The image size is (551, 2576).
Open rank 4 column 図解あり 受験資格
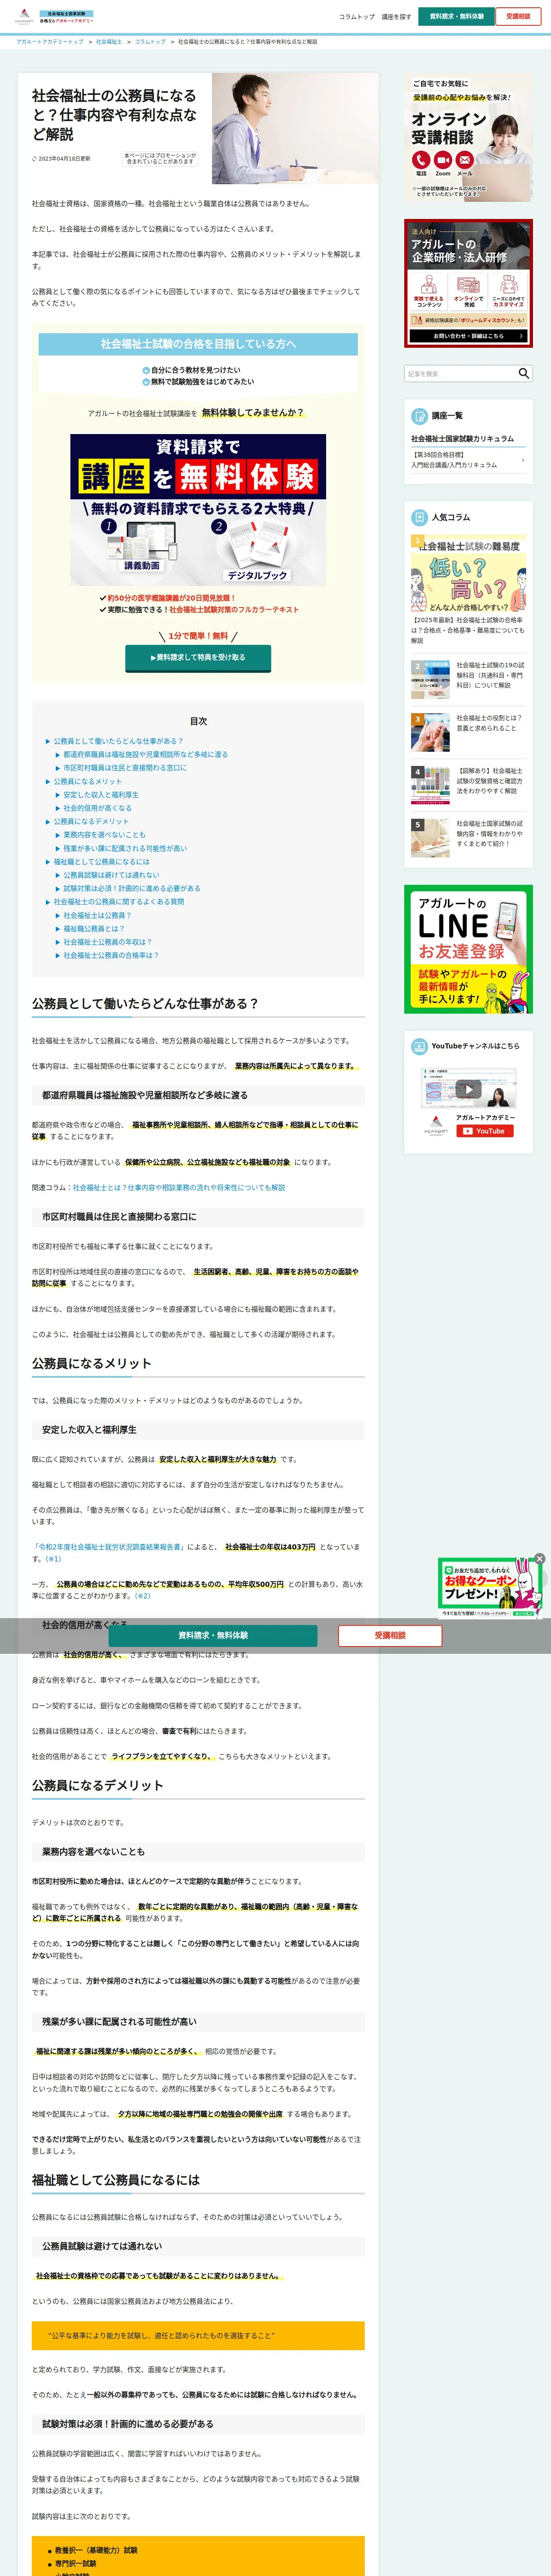tap(468, 784)
